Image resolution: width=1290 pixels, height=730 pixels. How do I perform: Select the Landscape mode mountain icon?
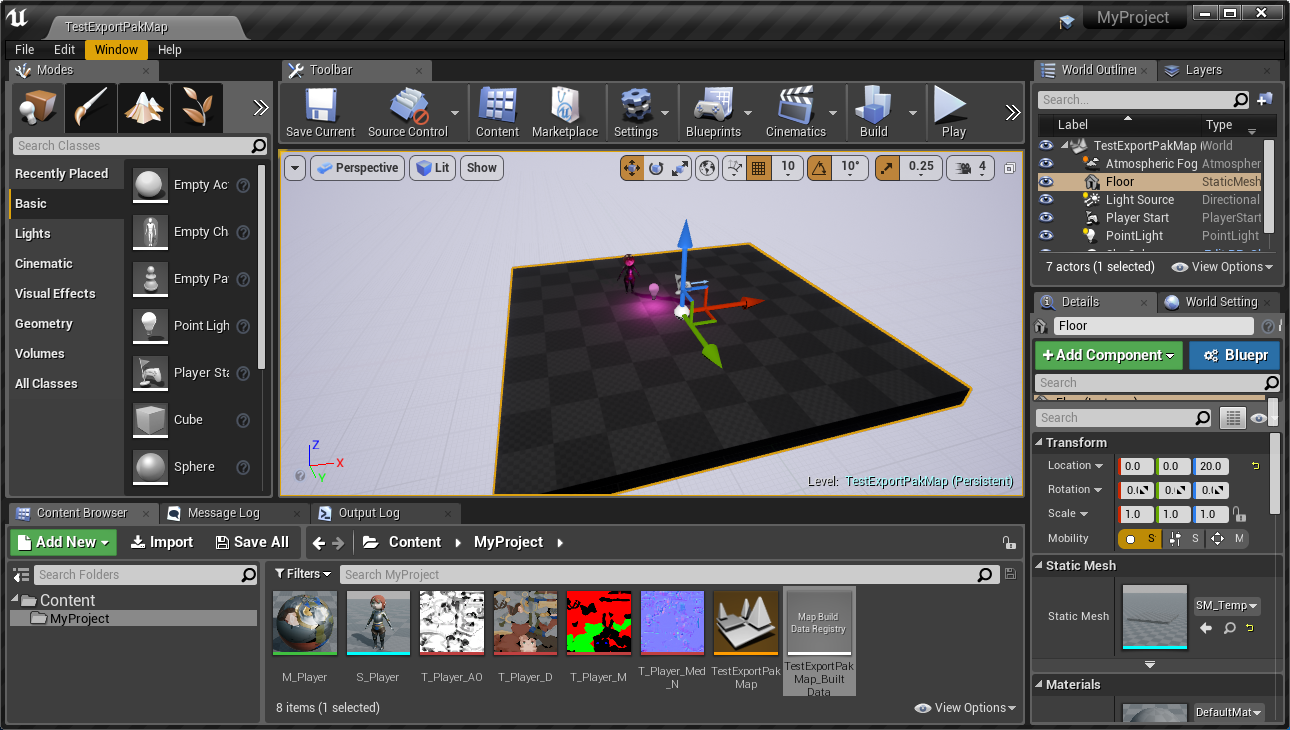click(144, 108)
